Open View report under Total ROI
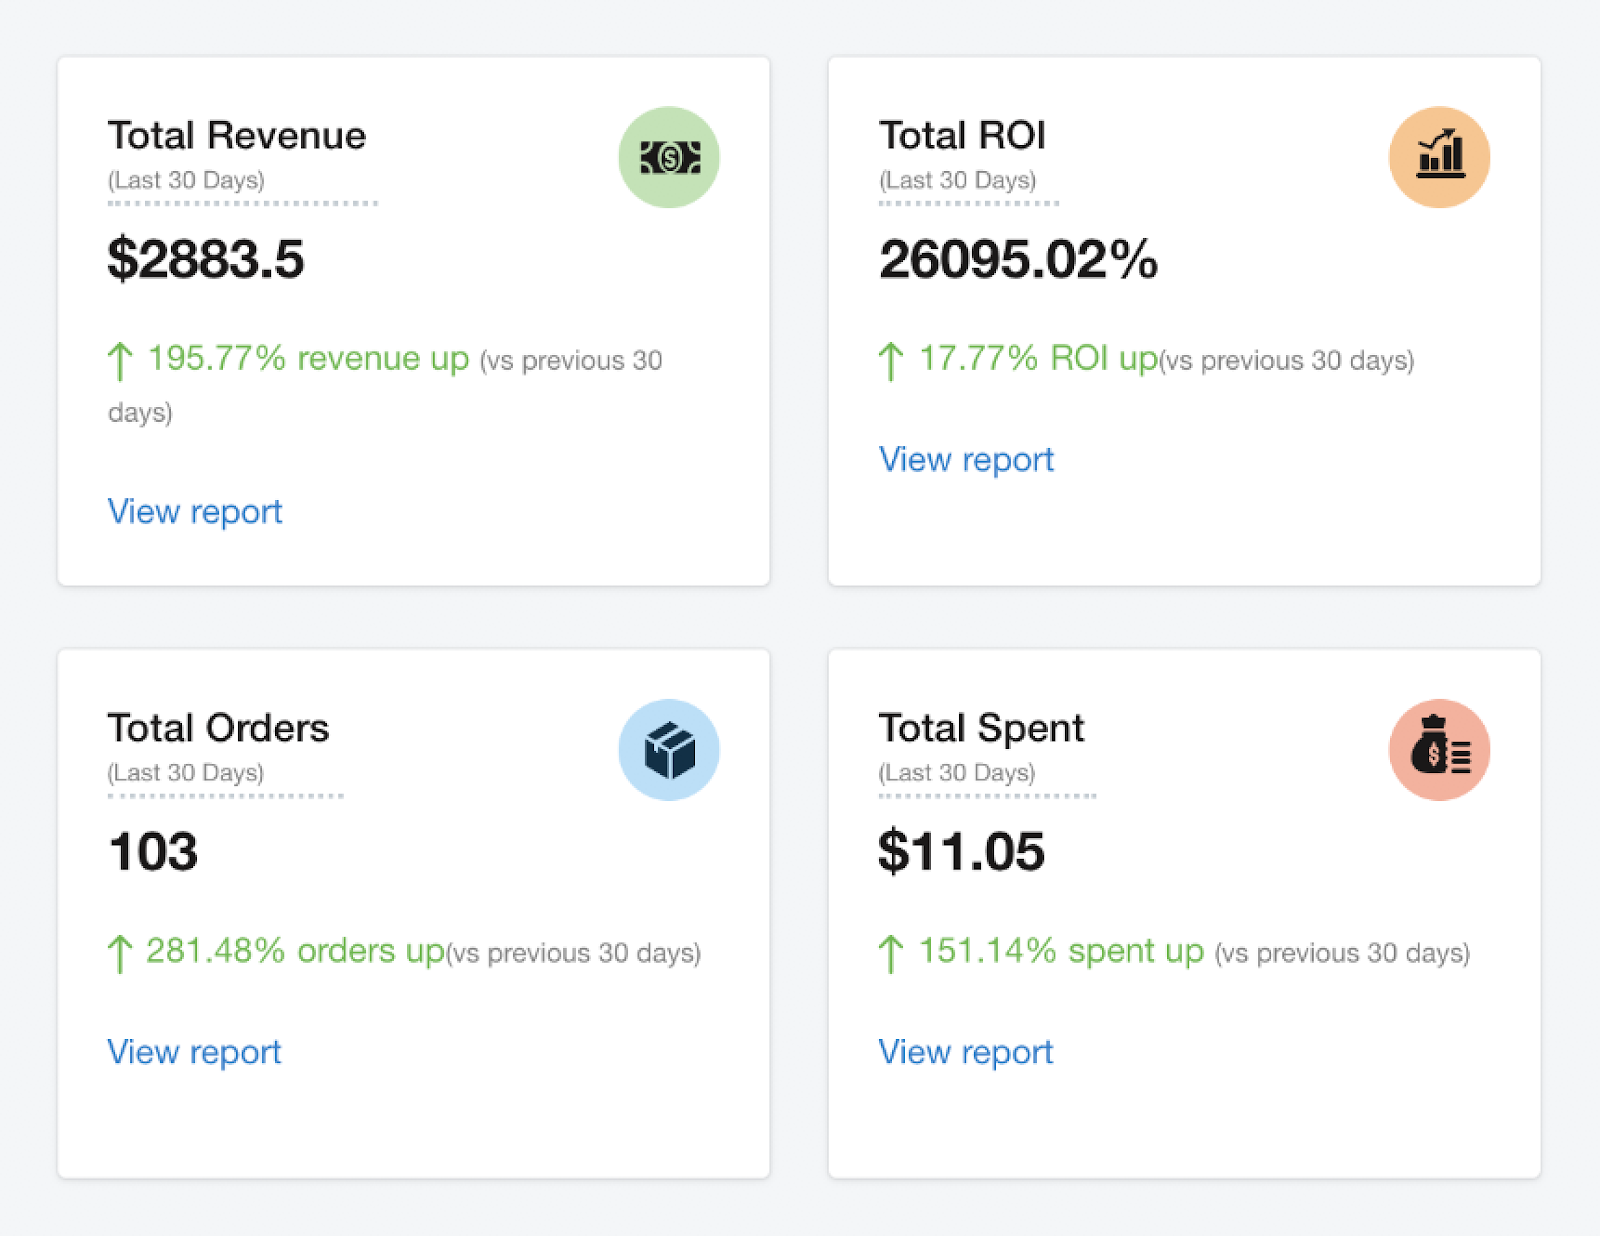This screenshot has height=1236, width=1600. click(966, 460)
